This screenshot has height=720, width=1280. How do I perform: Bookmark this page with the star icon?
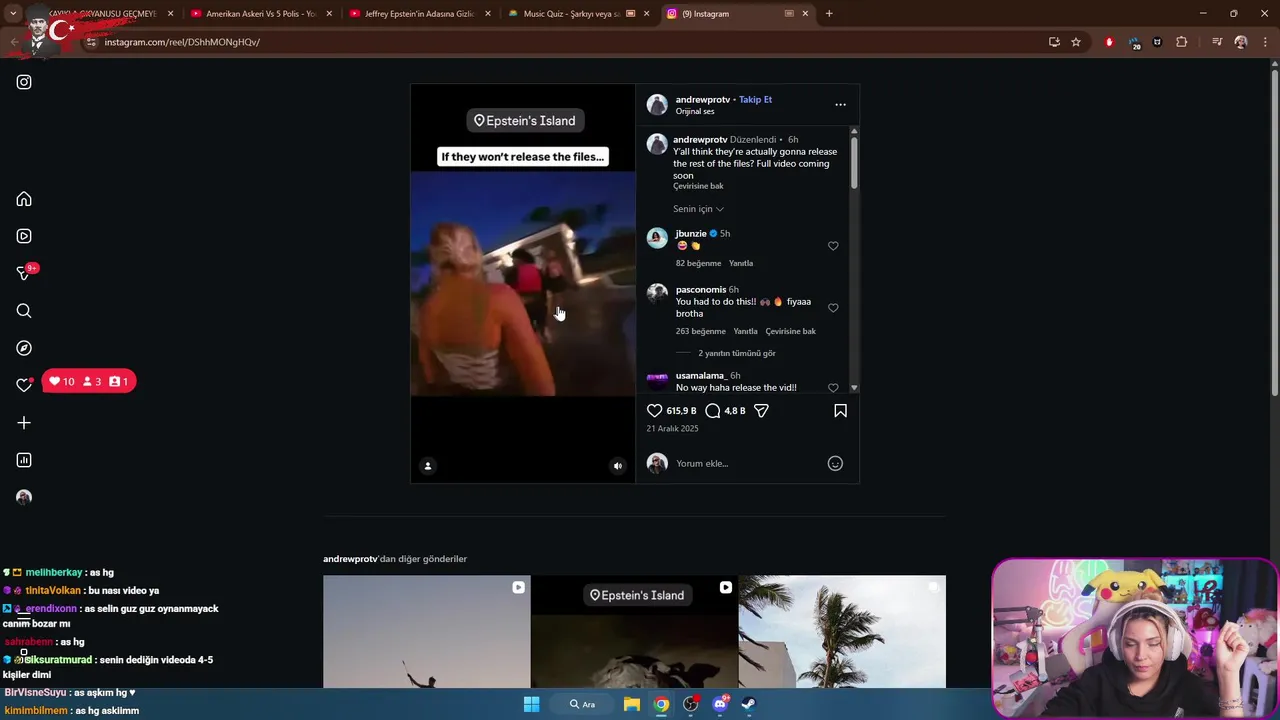(1076, 42)
